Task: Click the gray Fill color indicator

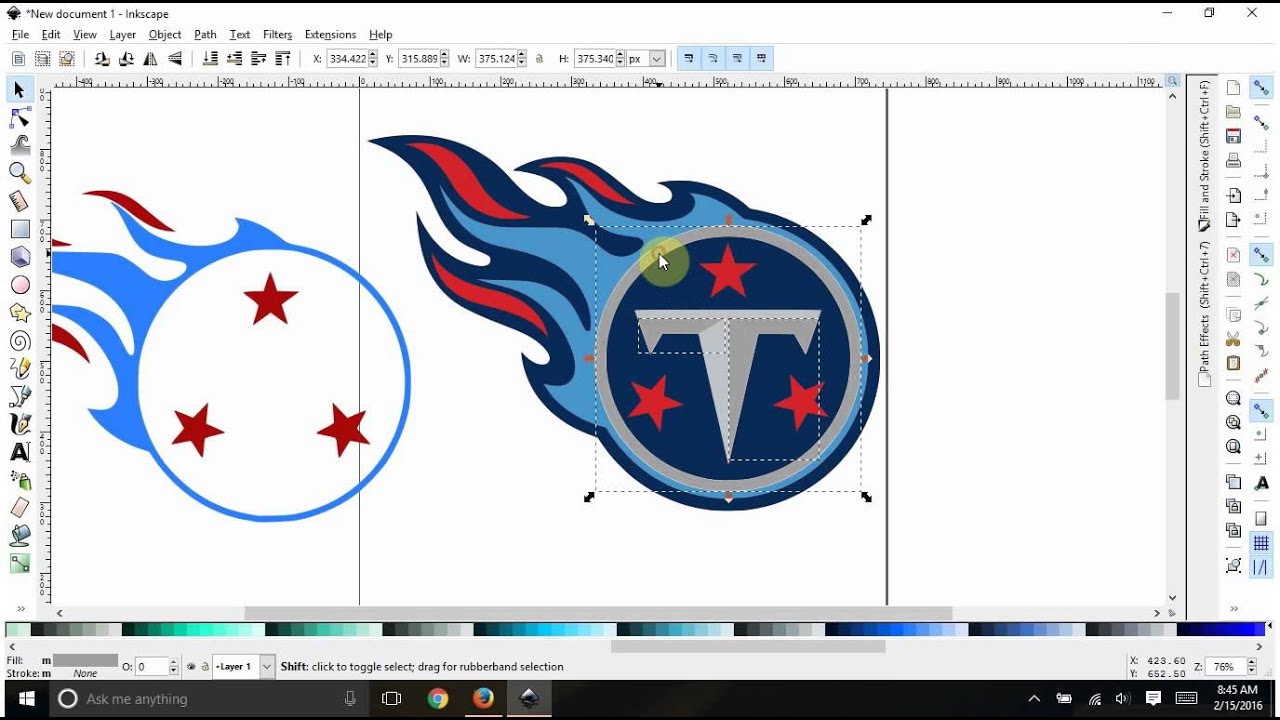Action: [x=85, y=661]
